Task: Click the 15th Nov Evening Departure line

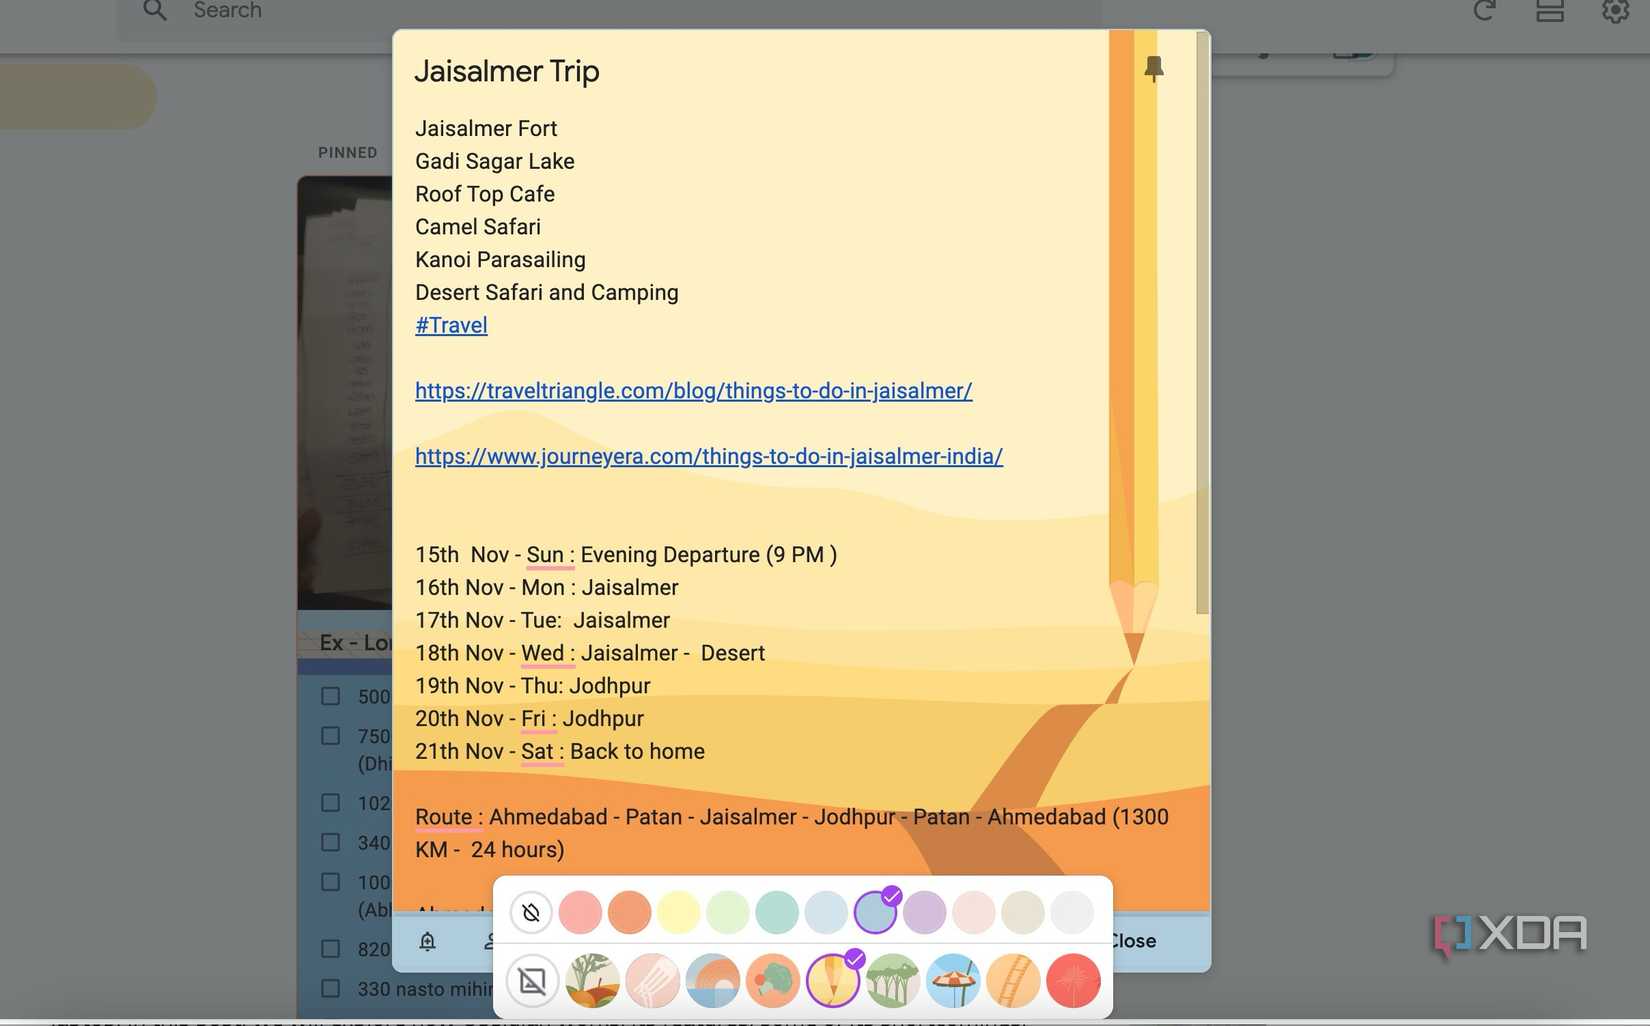Action: [x=626, y=555]
